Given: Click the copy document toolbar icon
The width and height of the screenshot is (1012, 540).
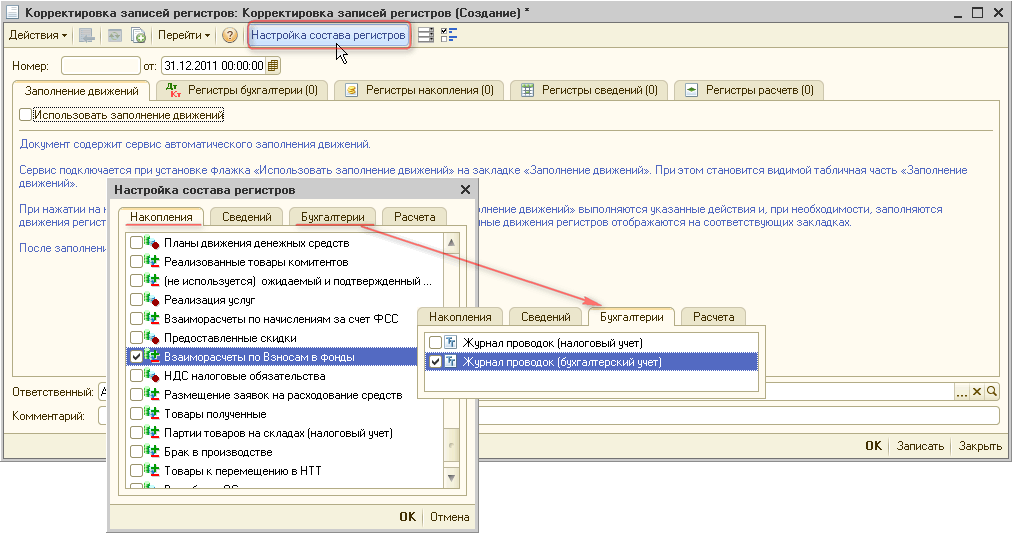Looking at the screenshot, I should pyautogui.click(x=139, y=35).
